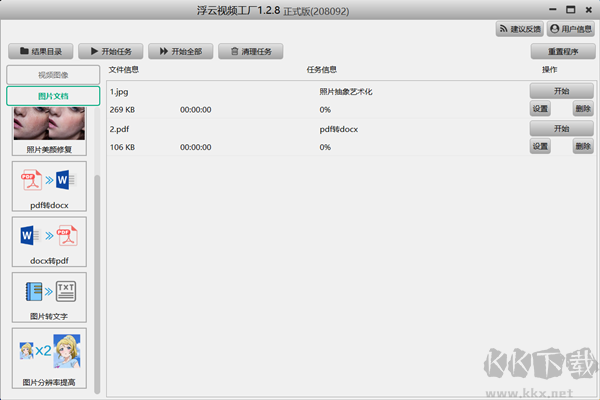Viewport: 600px width, 400px height.
Task: Open 建议反馈 feedback
Action: coord(520,29)
